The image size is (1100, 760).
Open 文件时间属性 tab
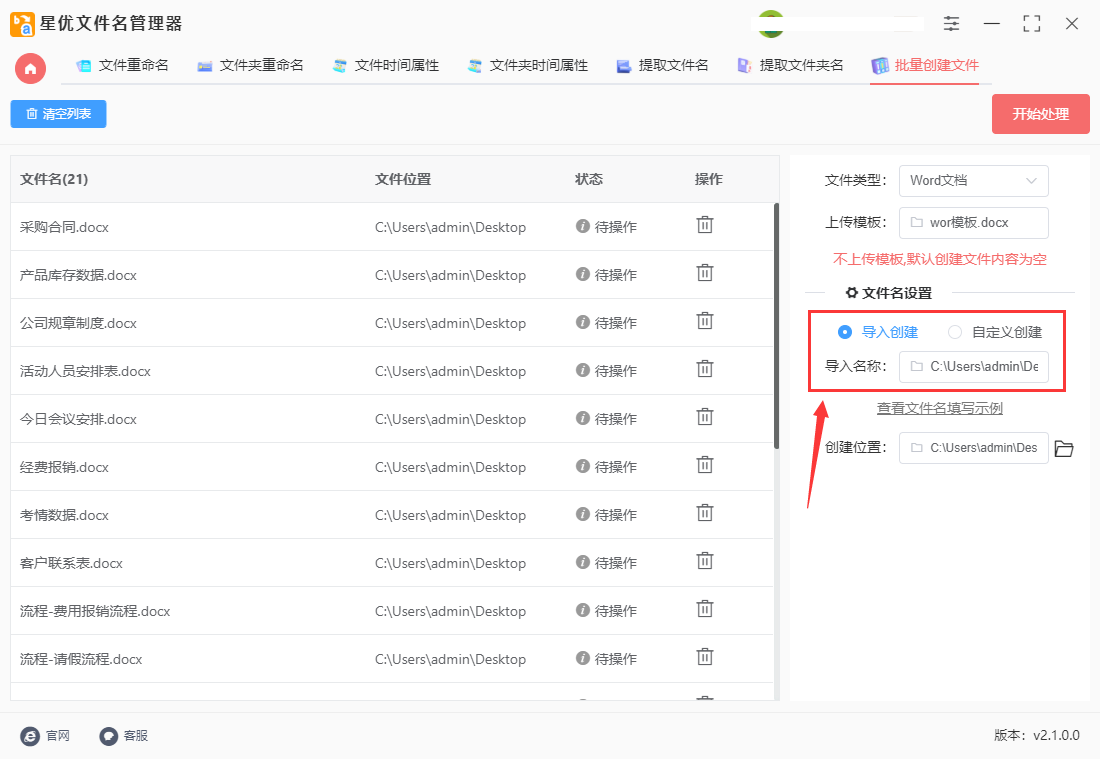click(386, 66)
